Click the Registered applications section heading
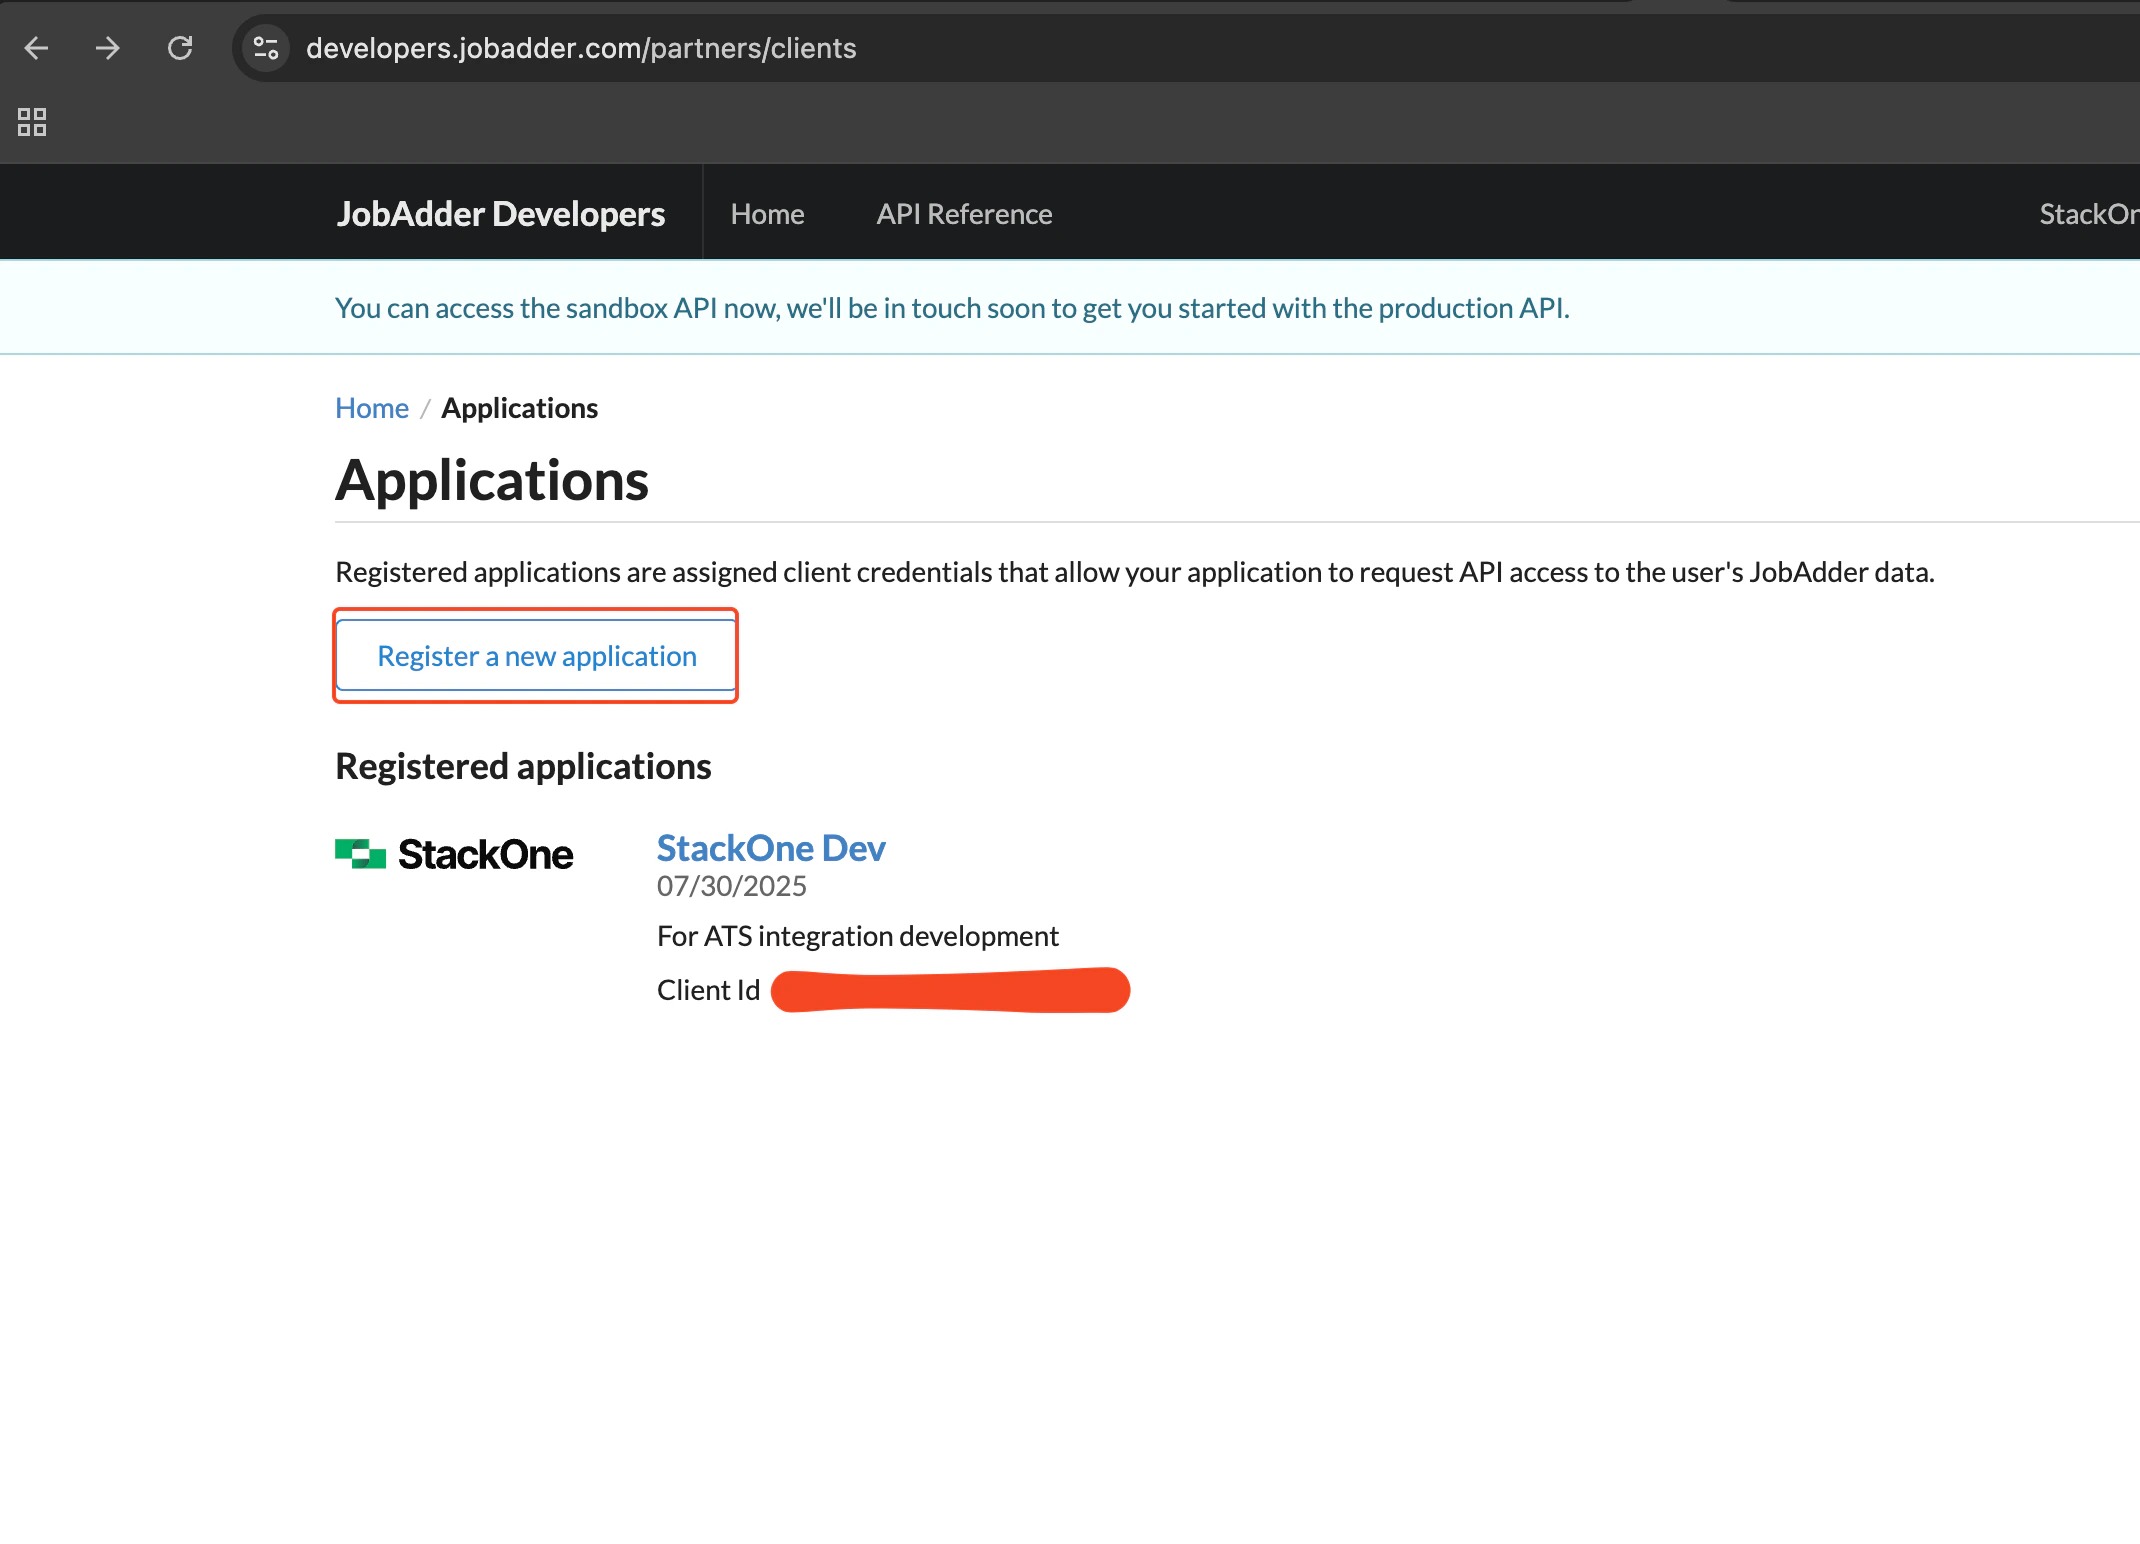 pos(523,765)
